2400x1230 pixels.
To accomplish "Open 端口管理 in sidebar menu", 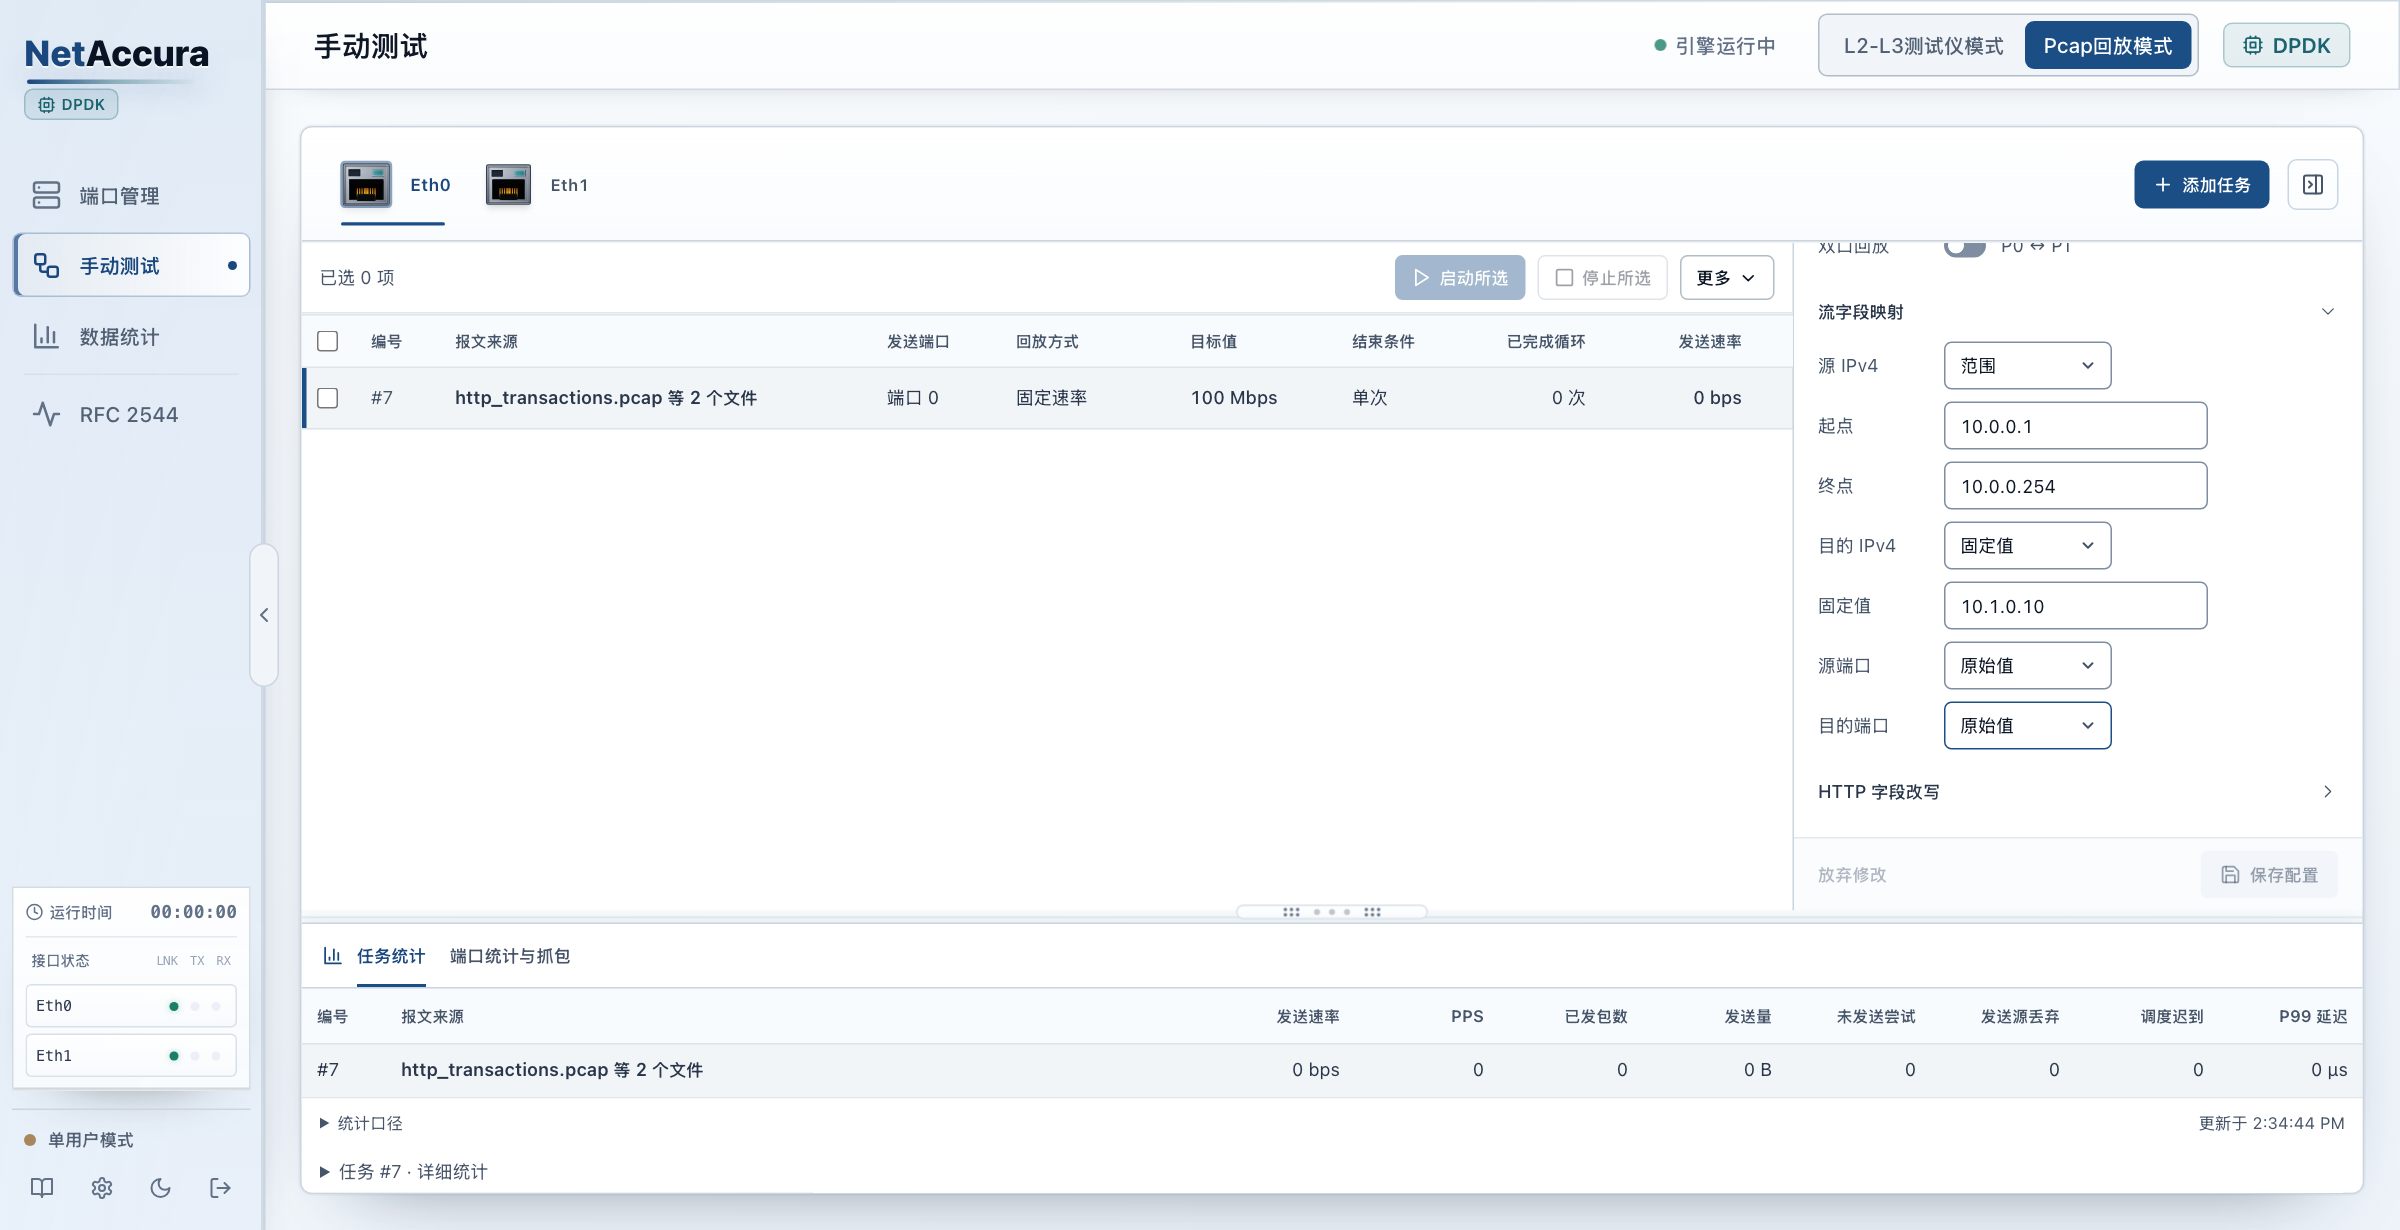I will pyautogui.click(x=131, y=195).
